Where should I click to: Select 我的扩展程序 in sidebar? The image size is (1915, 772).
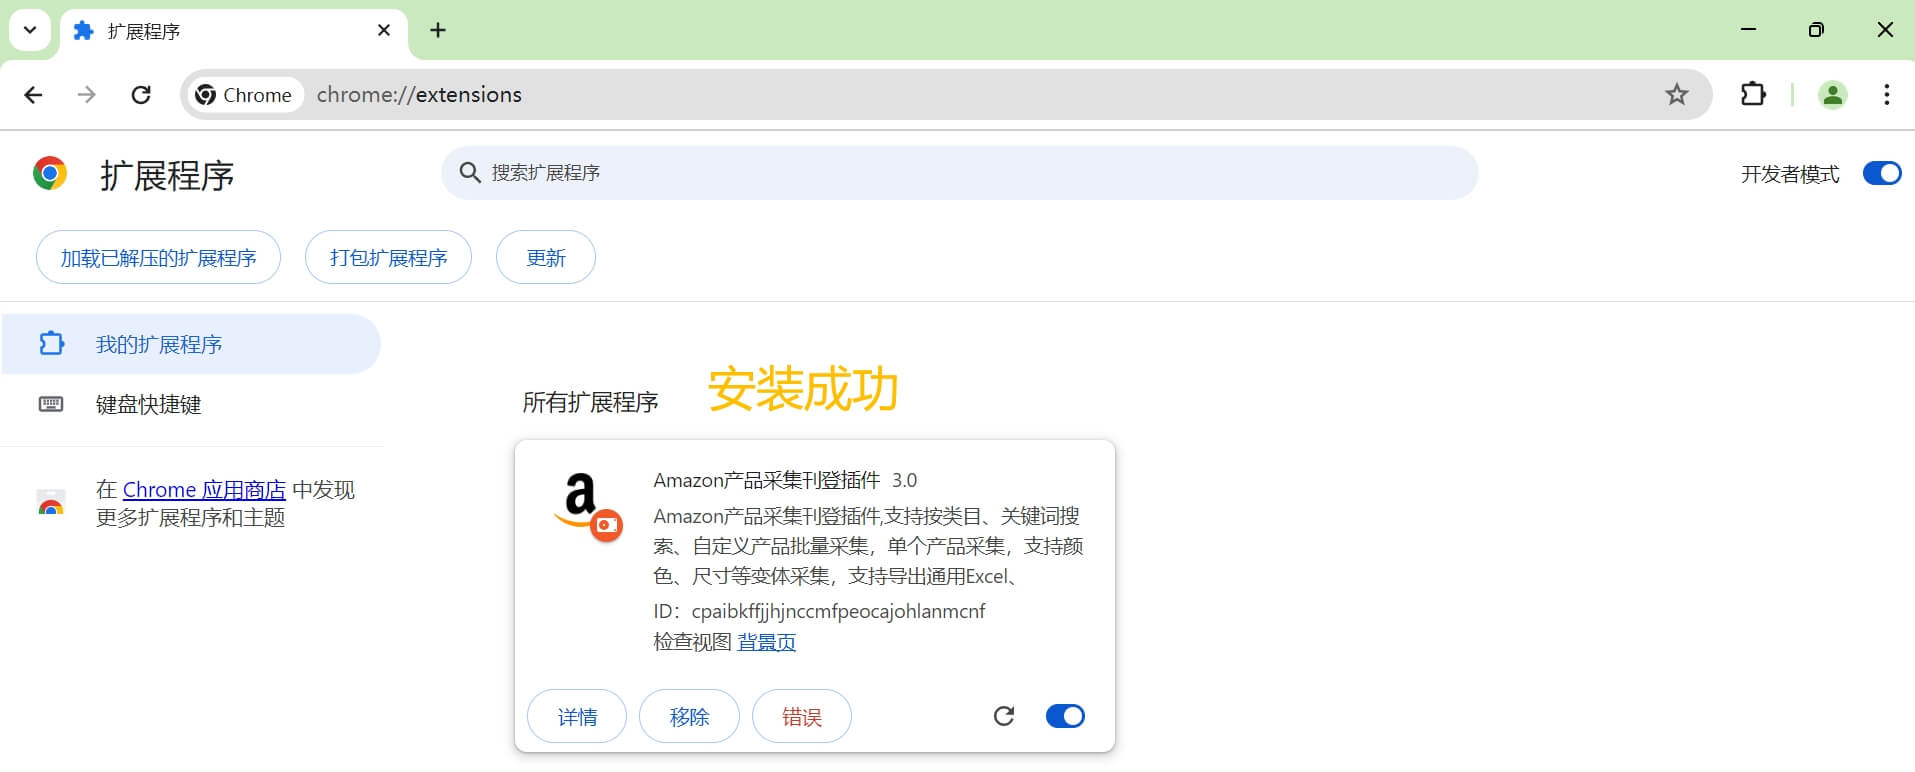coord(191,344)
